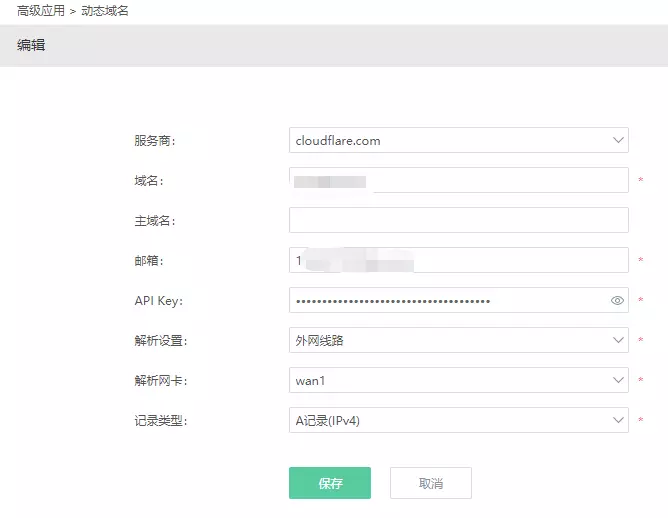This screenshot has width=668, height=518.
Task: Toggle API Key visibility with the eye icon
Action: pos(617,300)
